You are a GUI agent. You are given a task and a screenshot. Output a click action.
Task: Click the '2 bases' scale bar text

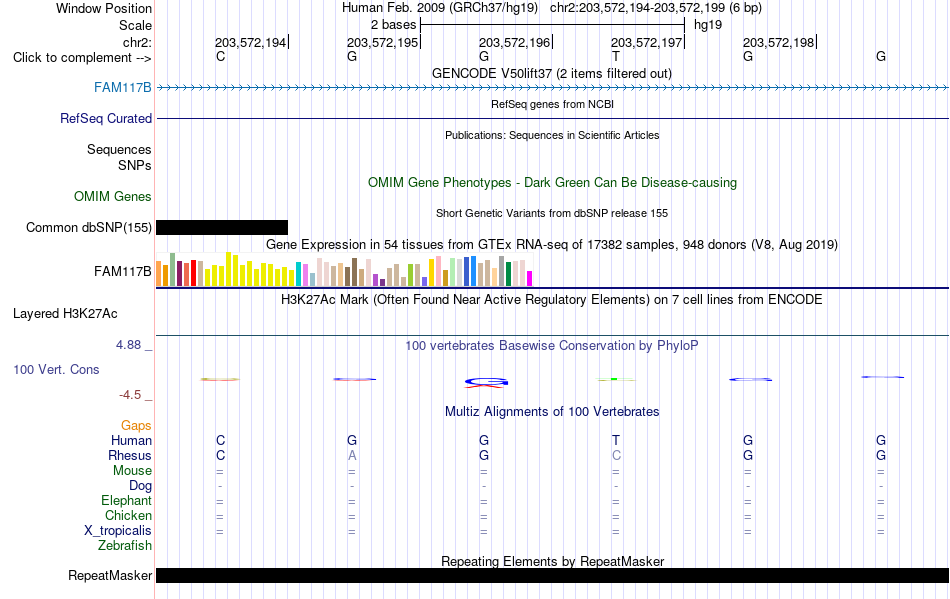click(394, 25)
